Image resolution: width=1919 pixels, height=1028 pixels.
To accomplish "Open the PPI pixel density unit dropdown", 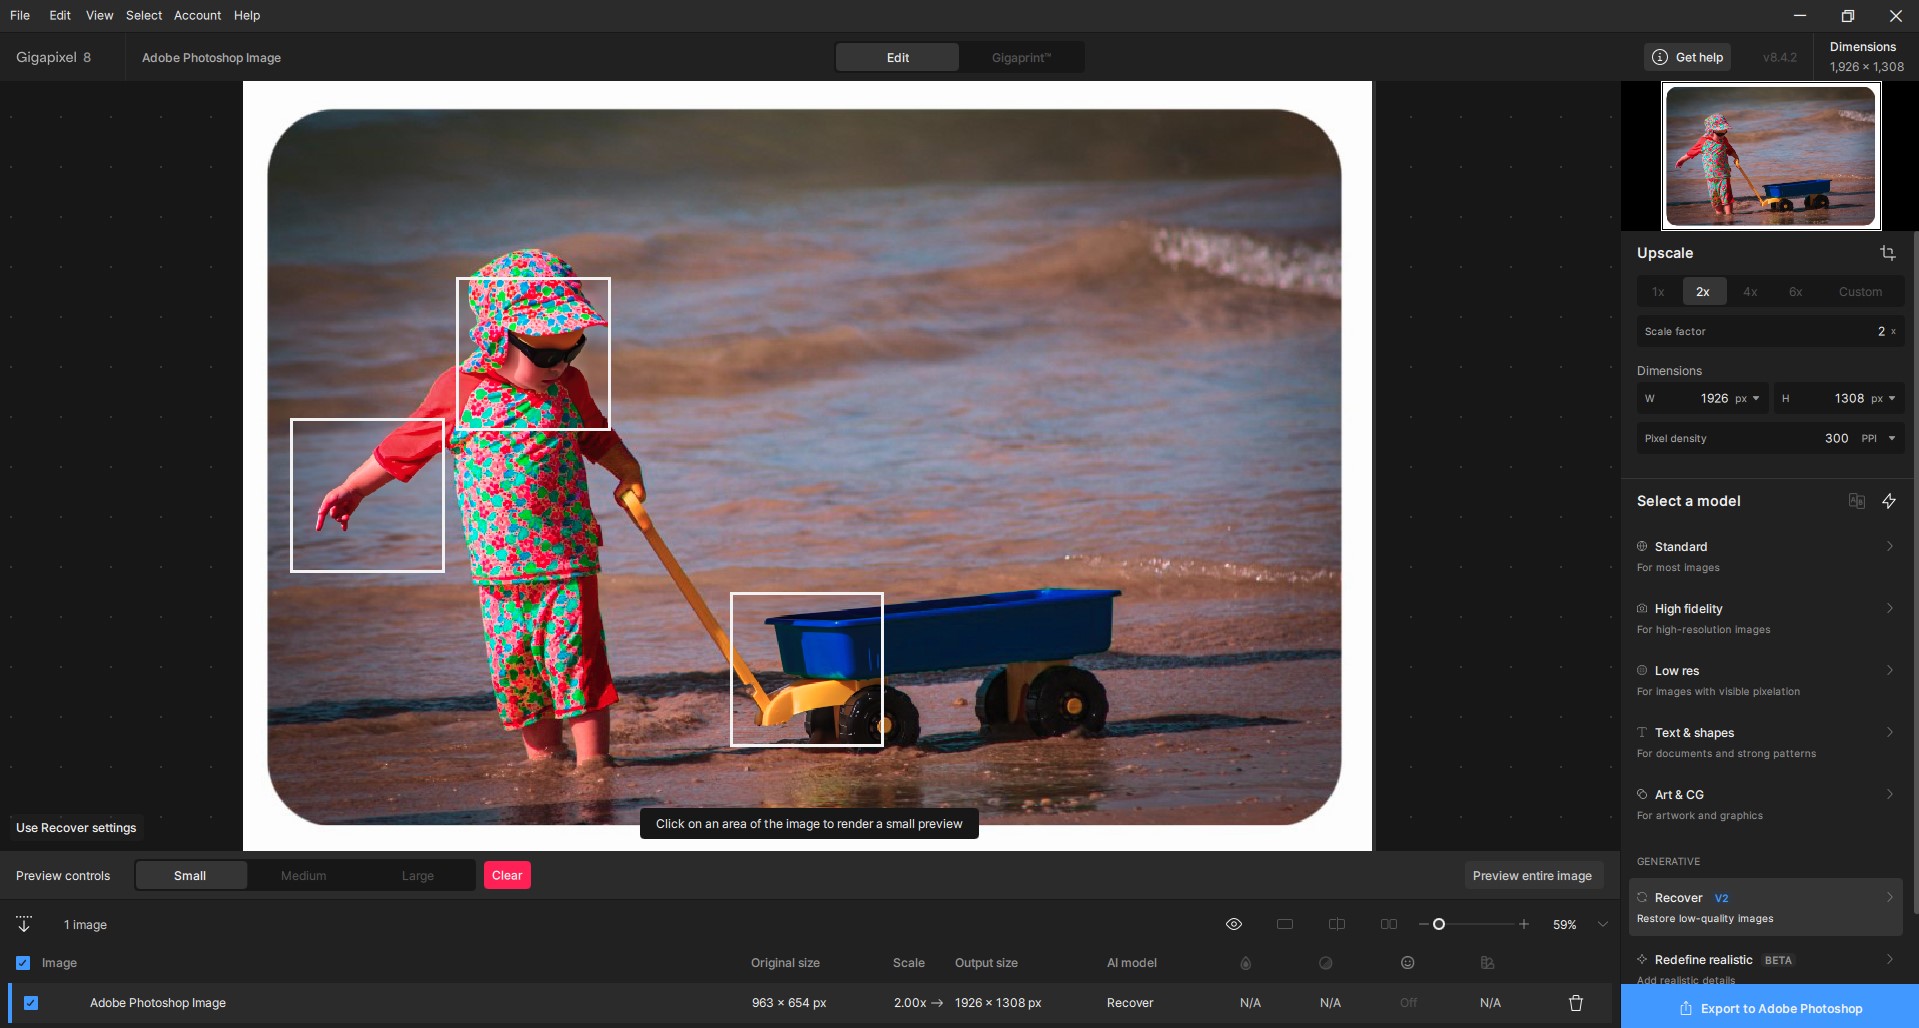I will point(1878,438).
